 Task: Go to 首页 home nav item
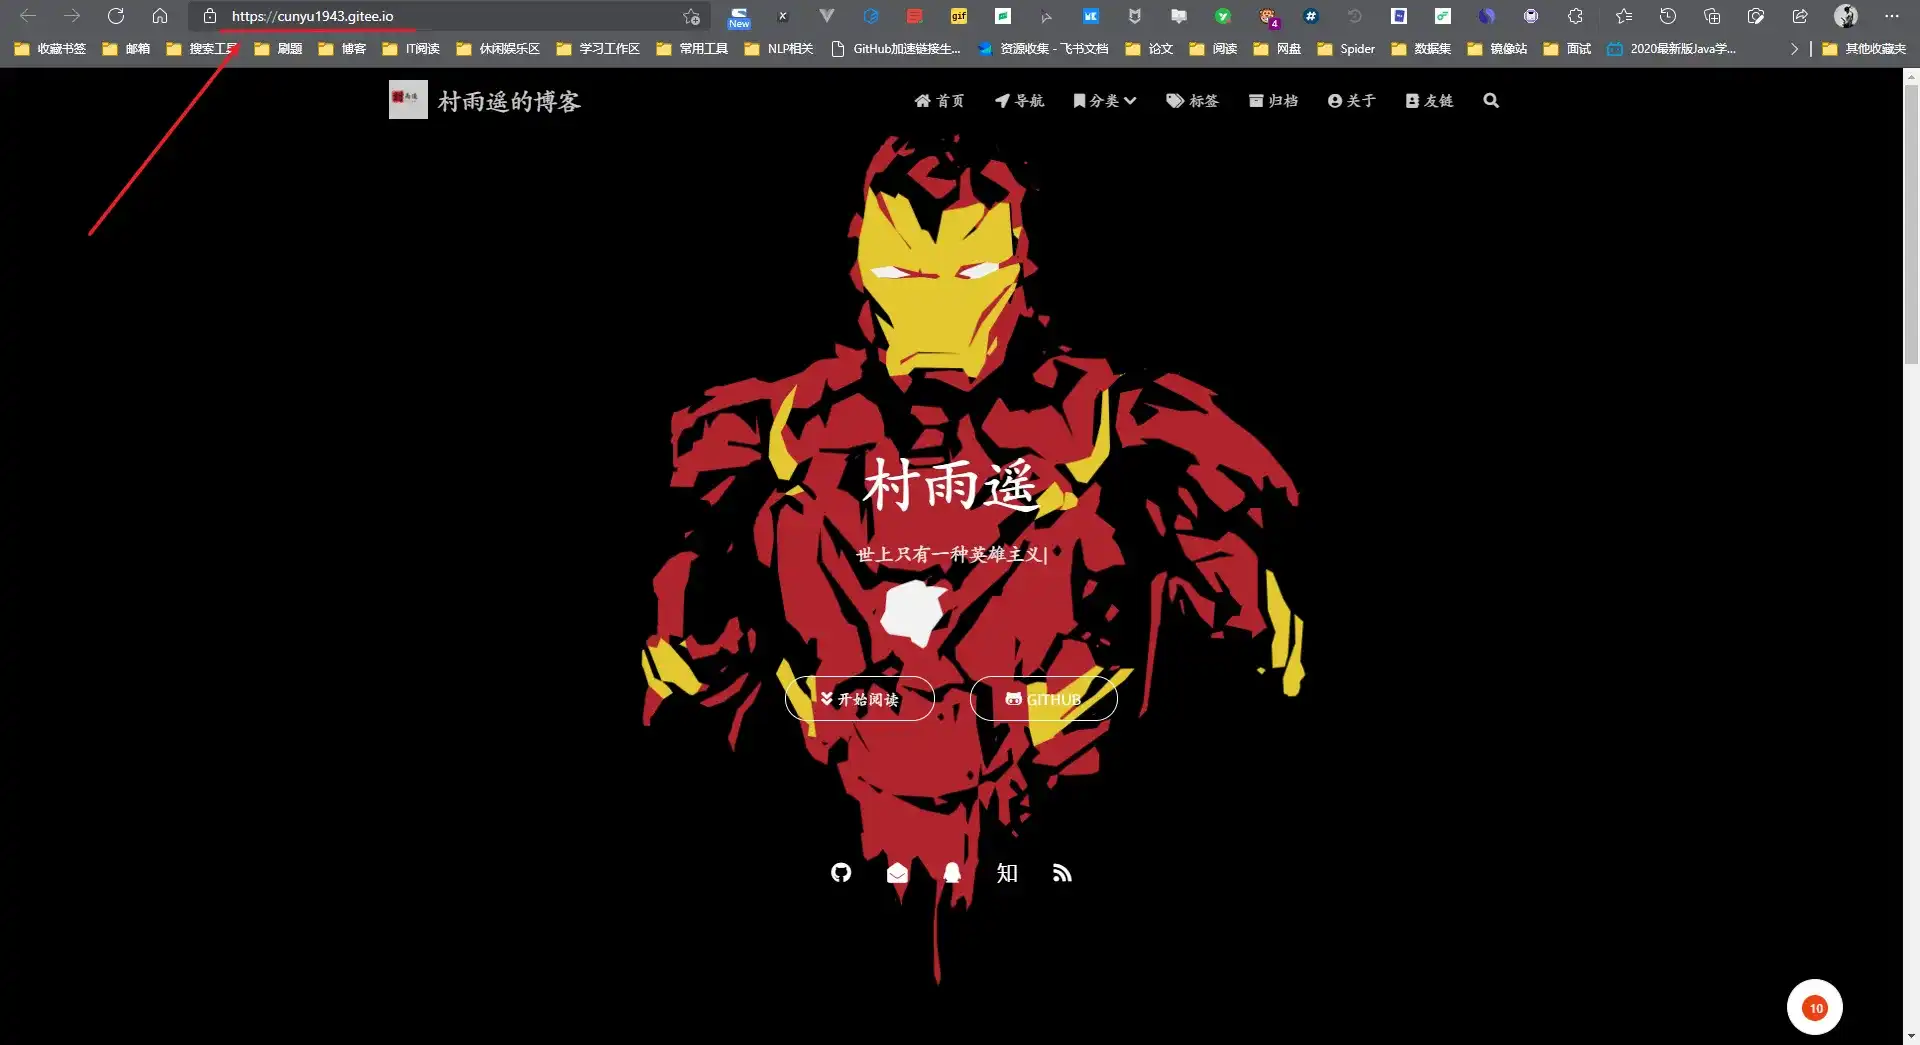(939, 101)
